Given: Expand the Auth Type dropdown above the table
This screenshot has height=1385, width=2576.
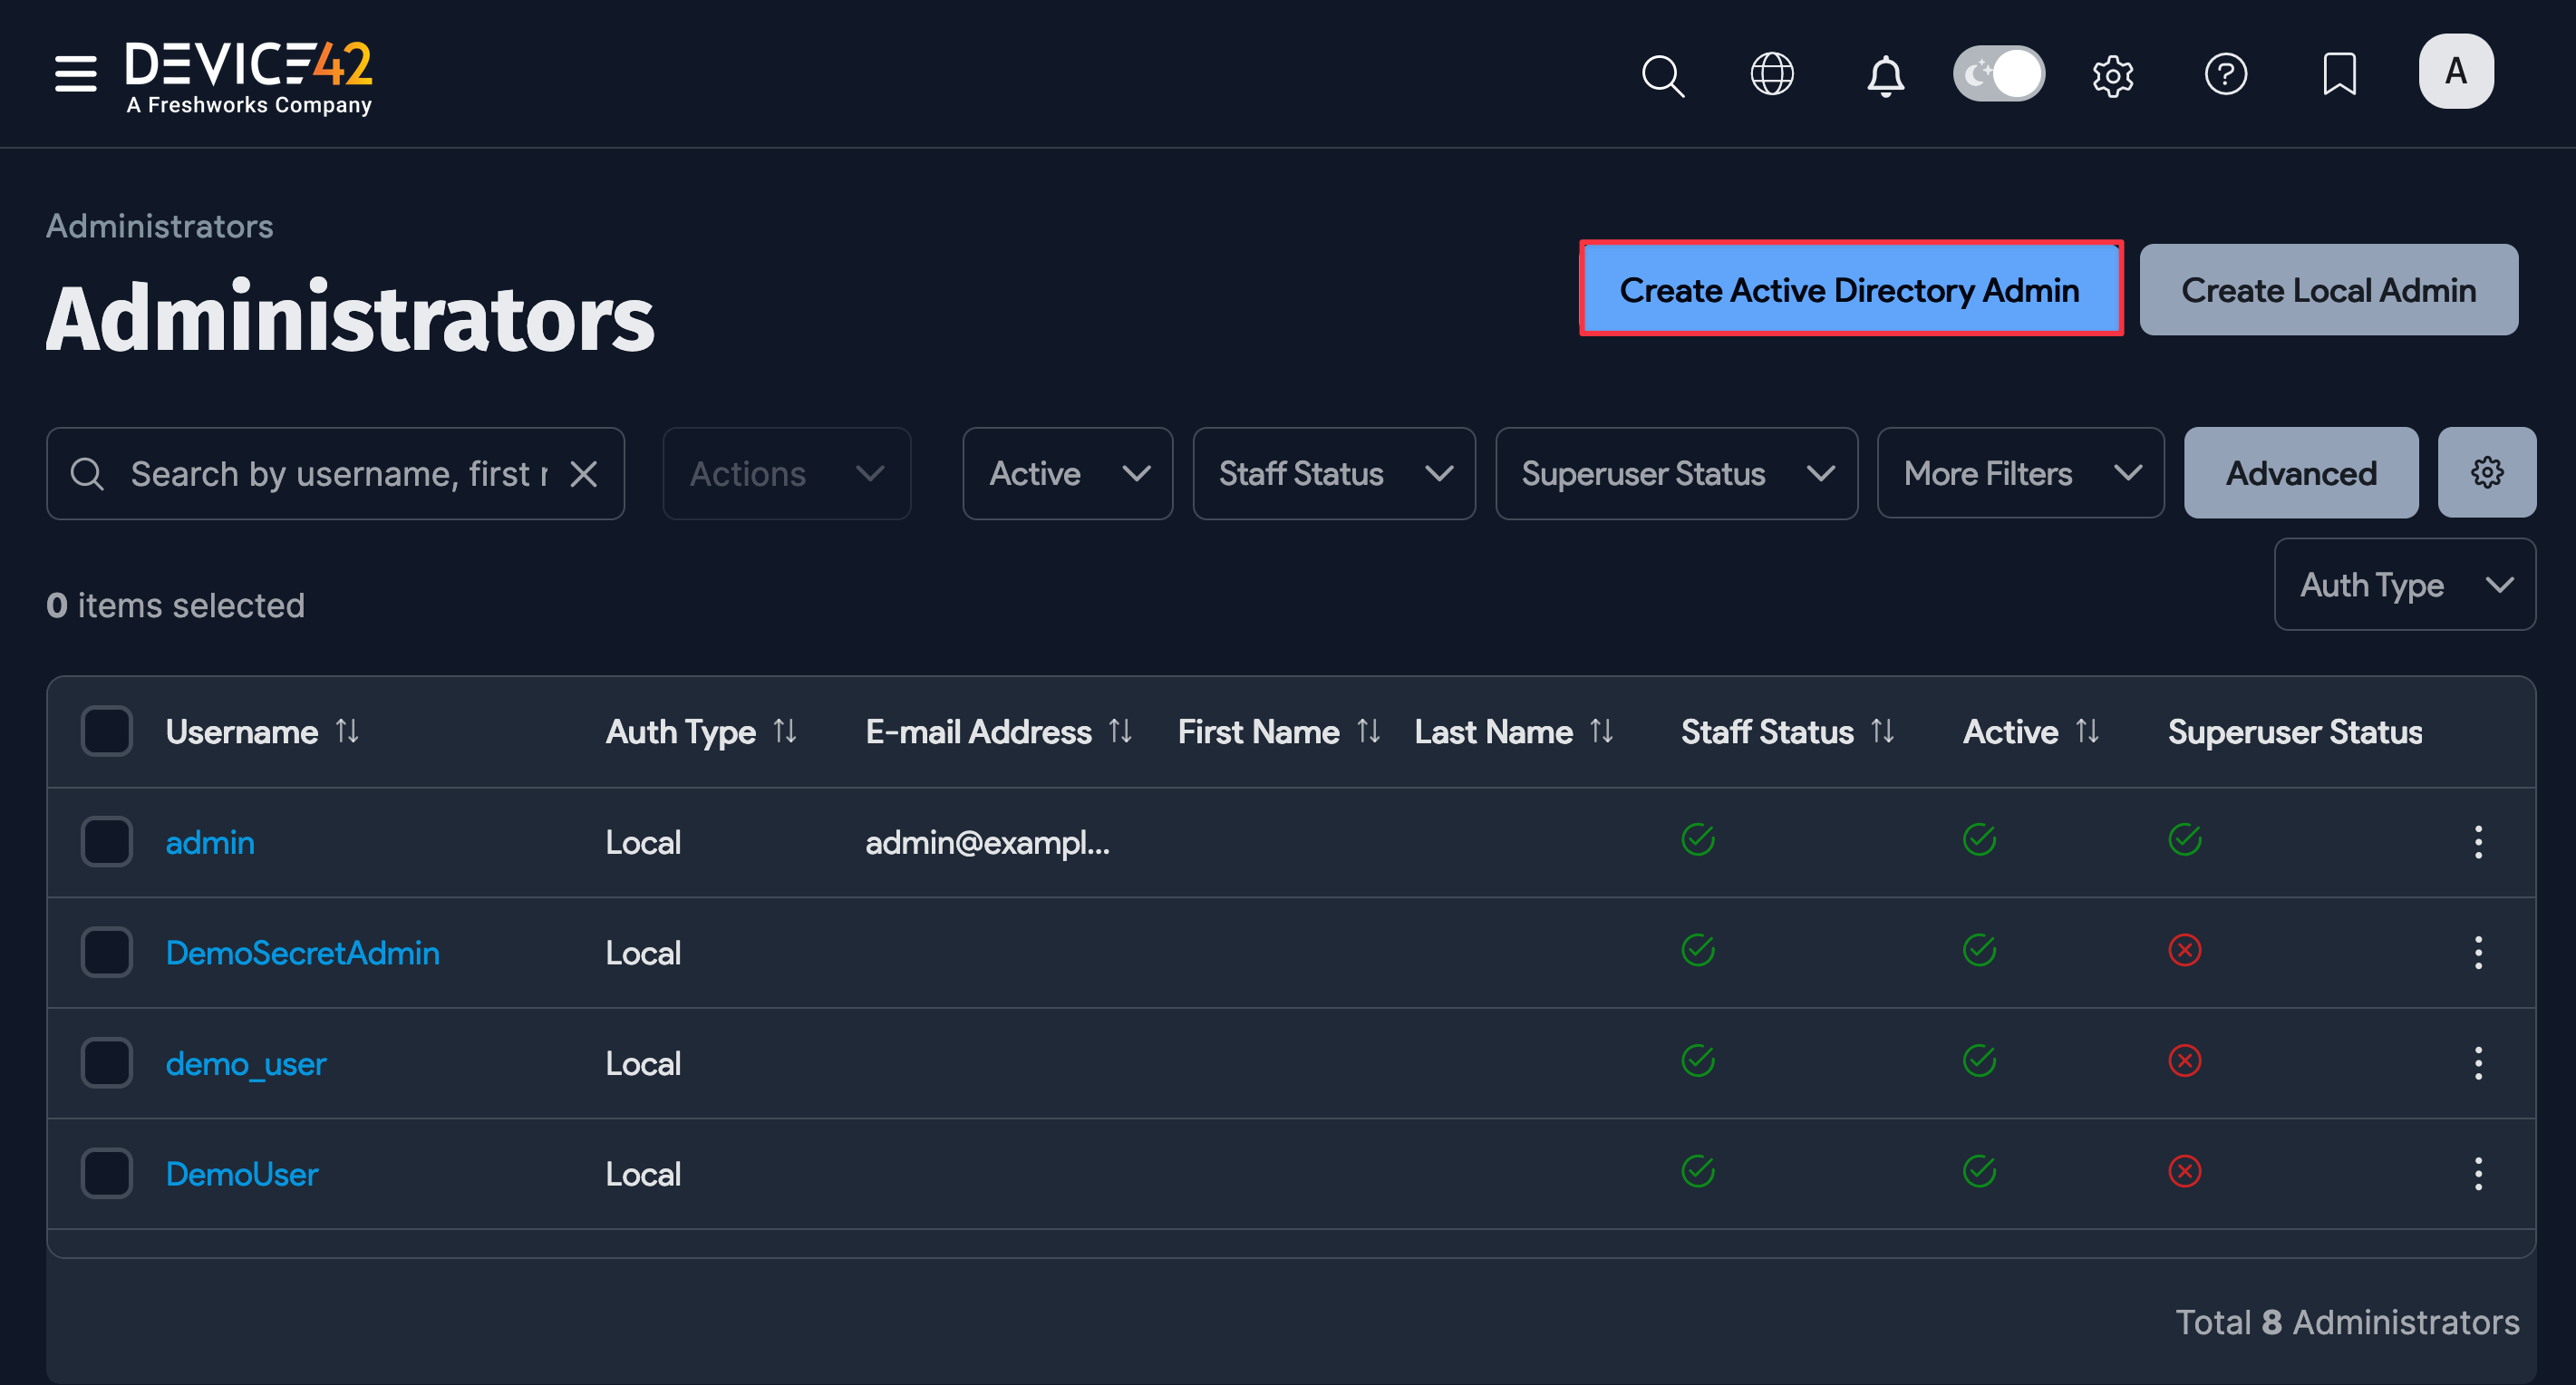Looking at the screenshot, I should [2404, 584].
